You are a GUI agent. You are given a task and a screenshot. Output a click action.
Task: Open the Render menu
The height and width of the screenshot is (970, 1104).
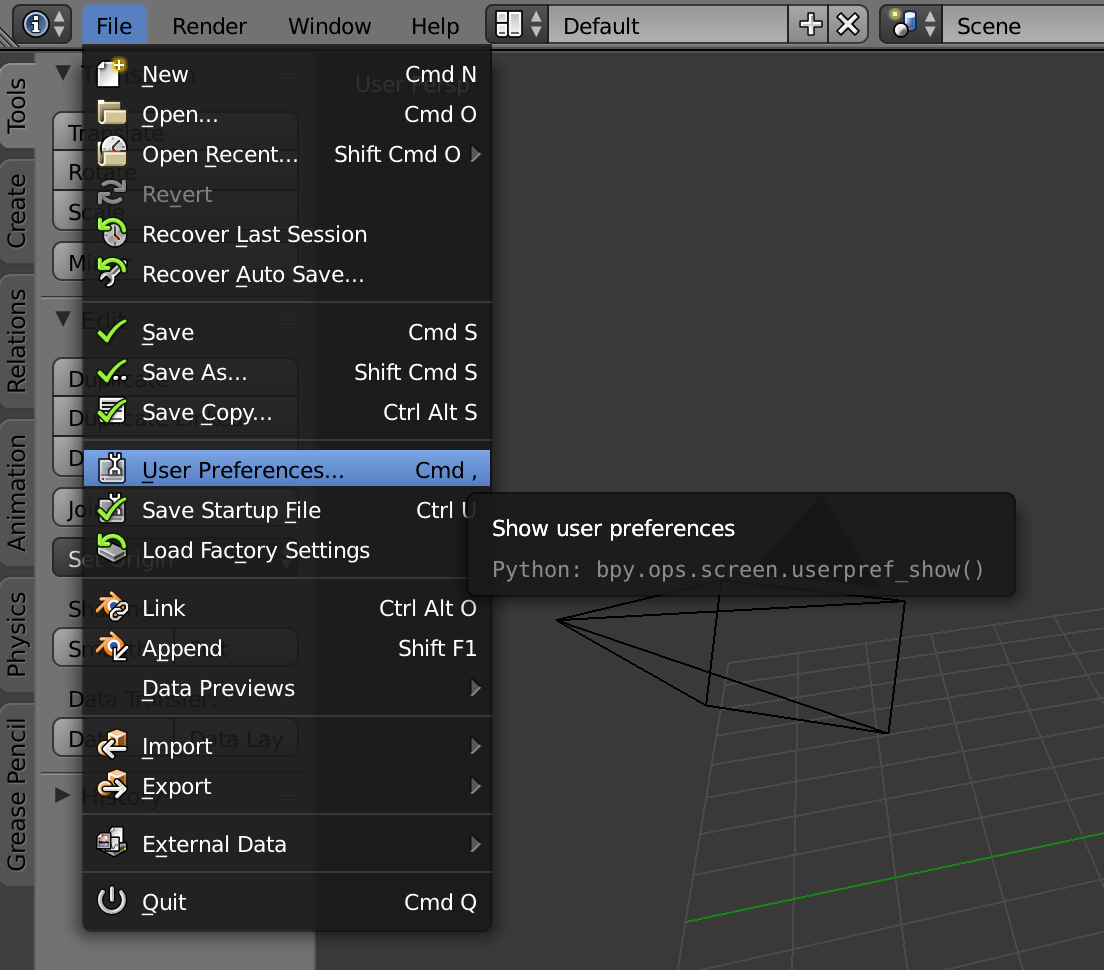click(209, 25)
